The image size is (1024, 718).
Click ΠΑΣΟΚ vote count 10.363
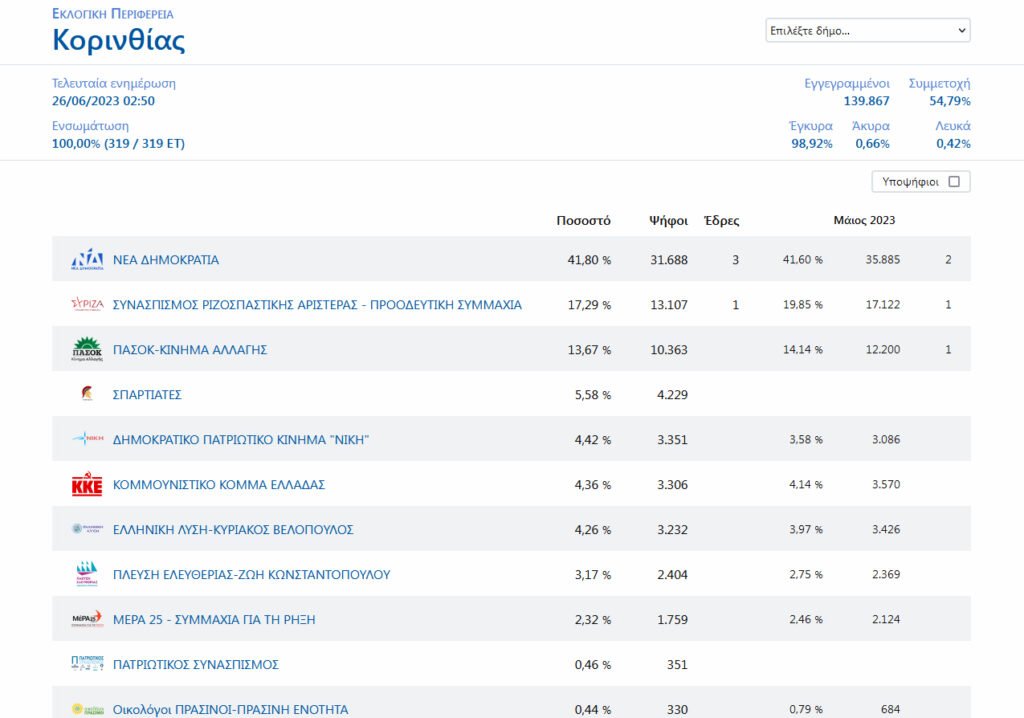tap(669, 350)
